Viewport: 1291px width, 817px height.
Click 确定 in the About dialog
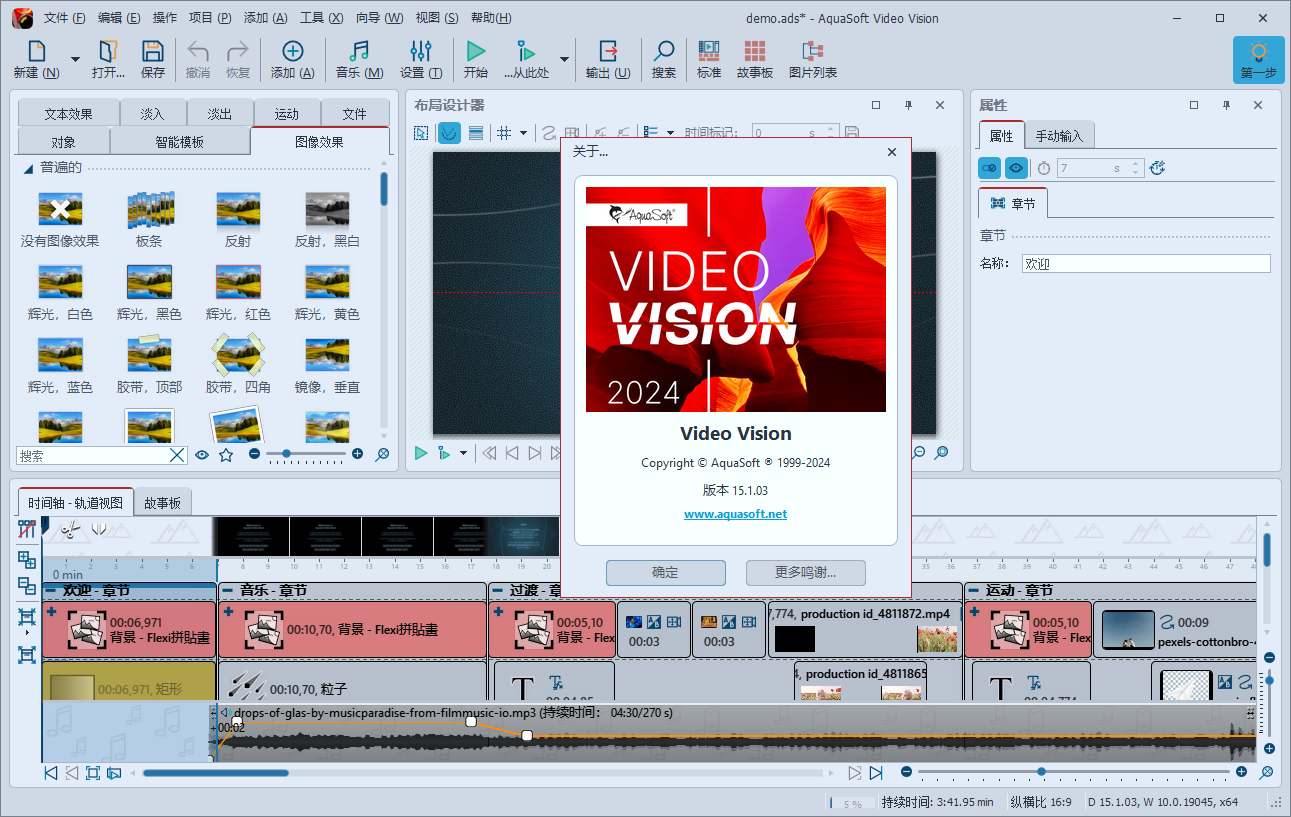tap(666, 572)
